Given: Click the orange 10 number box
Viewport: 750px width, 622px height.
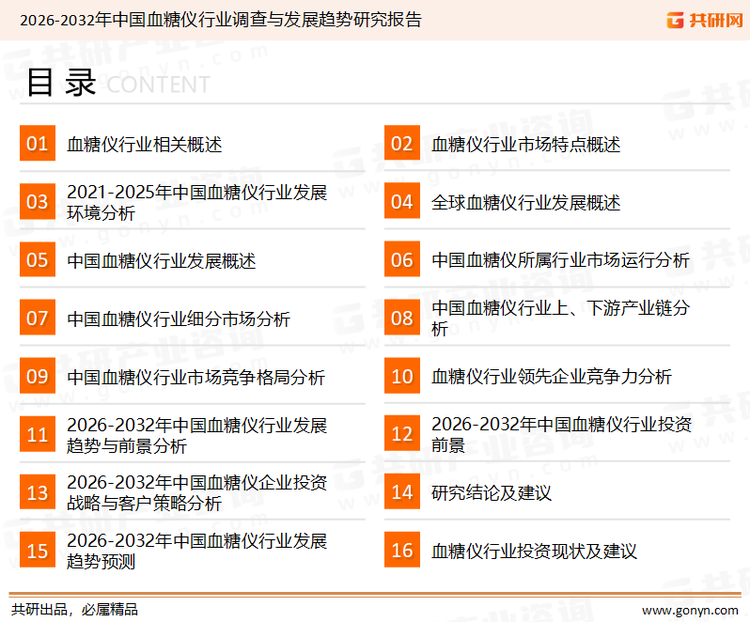Looking at the screenshot, I should [x=402, y=376].
